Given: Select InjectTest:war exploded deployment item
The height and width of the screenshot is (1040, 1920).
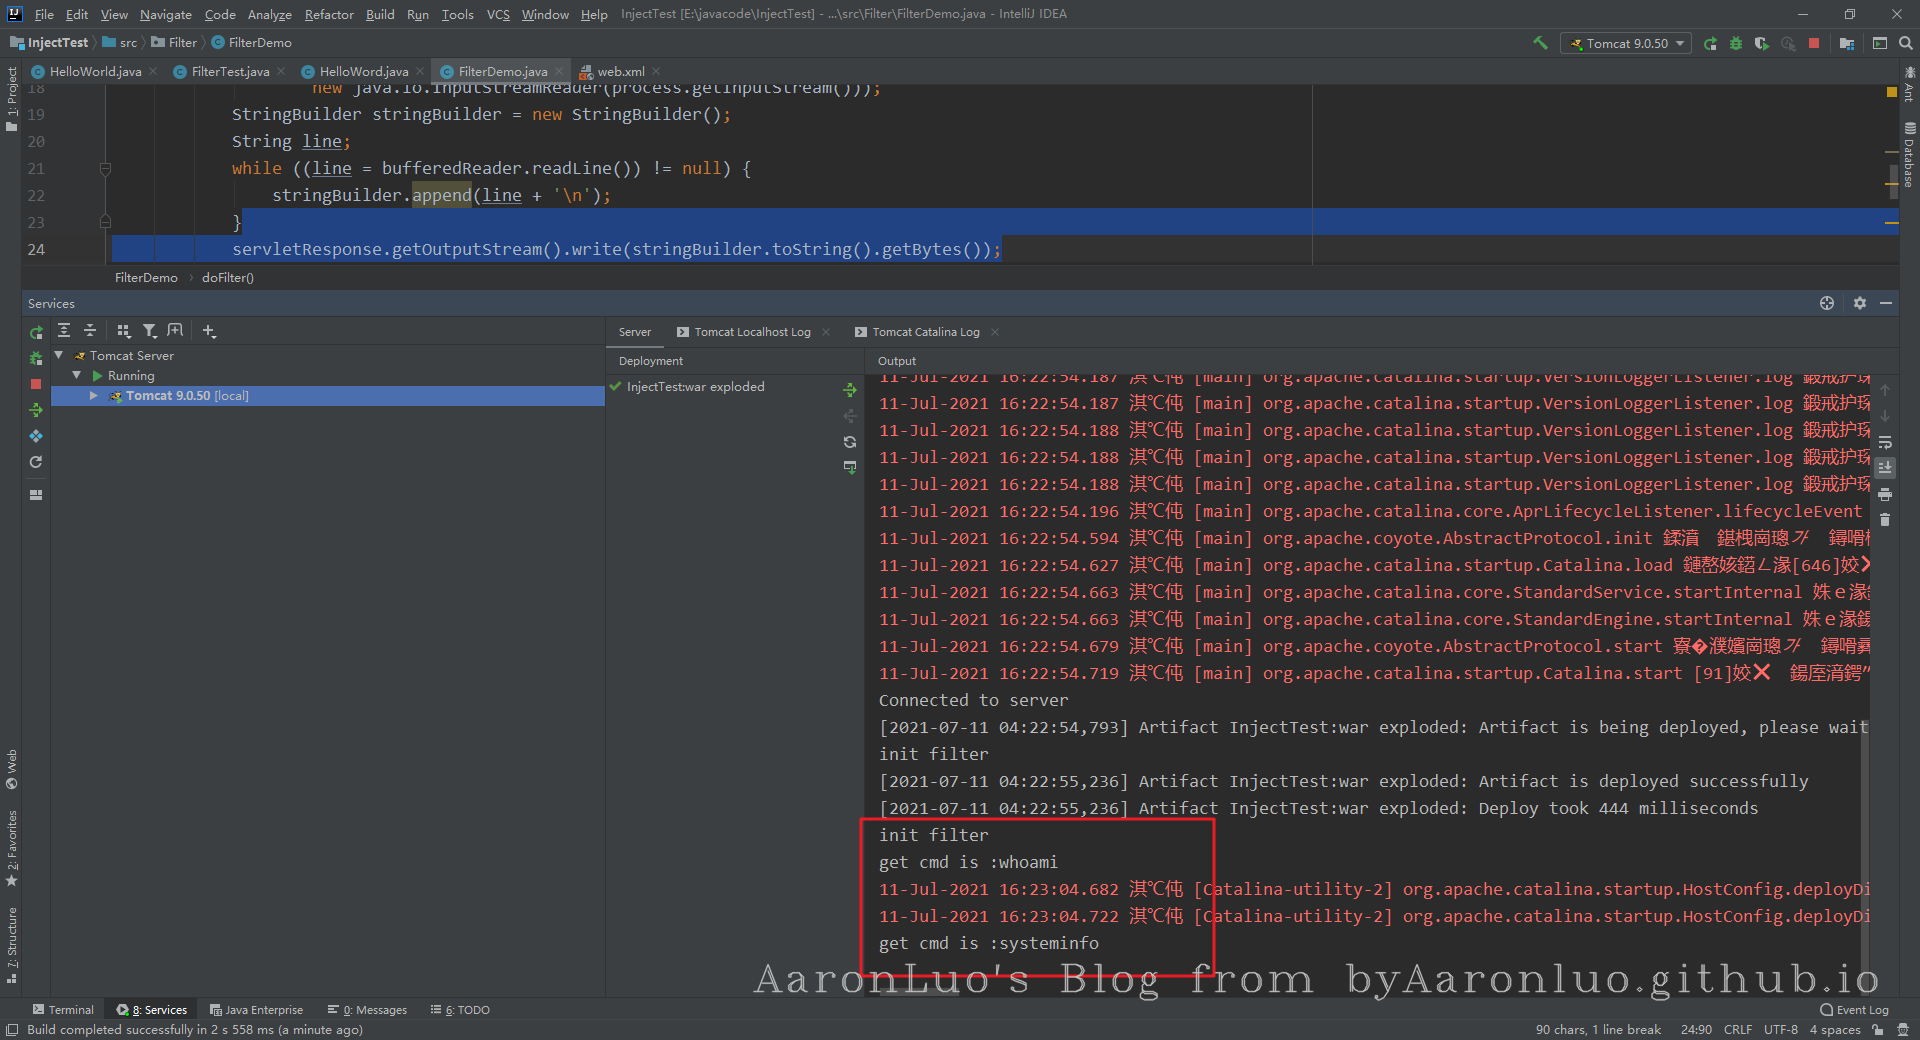Looking at the screenshot, I should 695,387.
